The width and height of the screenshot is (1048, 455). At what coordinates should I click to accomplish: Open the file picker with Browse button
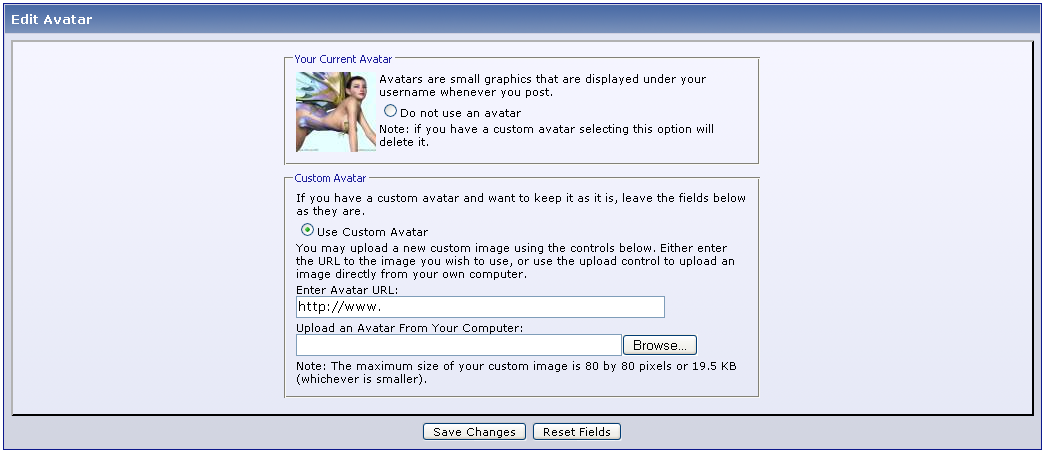(x=660, y=345)
